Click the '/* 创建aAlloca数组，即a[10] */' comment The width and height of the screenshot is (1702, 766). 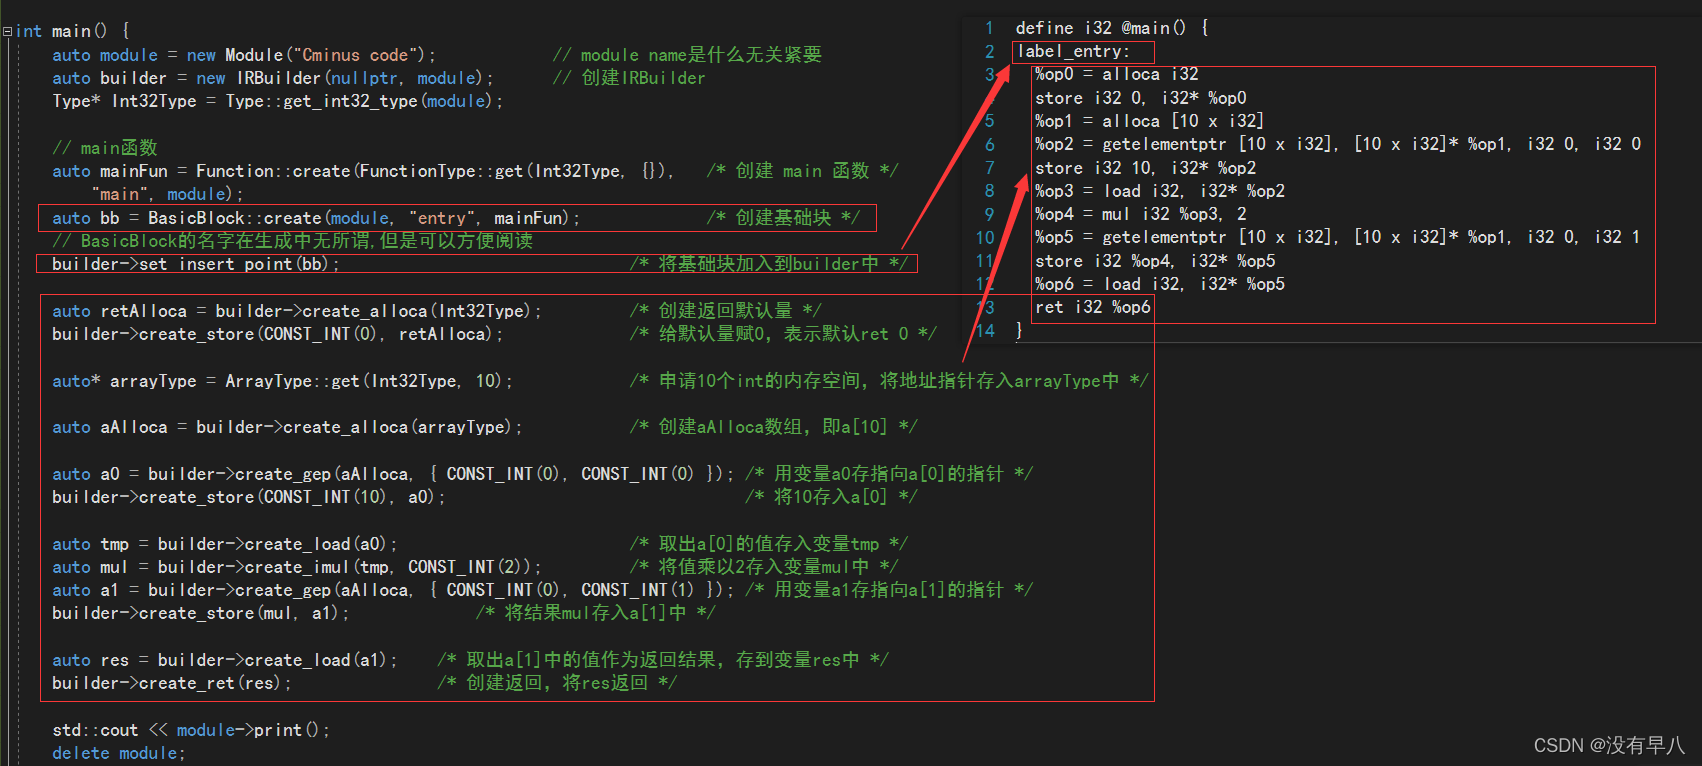coord(773,427)
